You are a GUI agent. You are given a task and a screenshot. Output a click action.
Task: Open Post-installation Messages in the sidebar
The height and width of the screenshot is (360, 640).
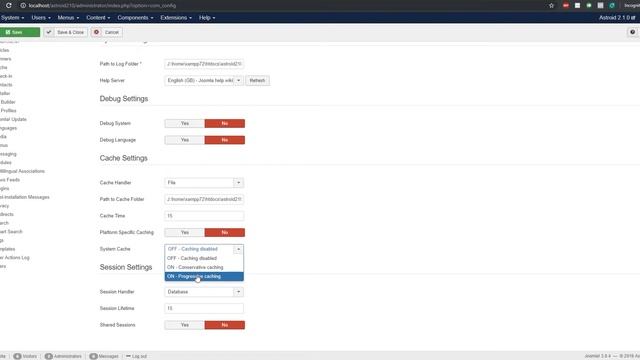(24, 197)
